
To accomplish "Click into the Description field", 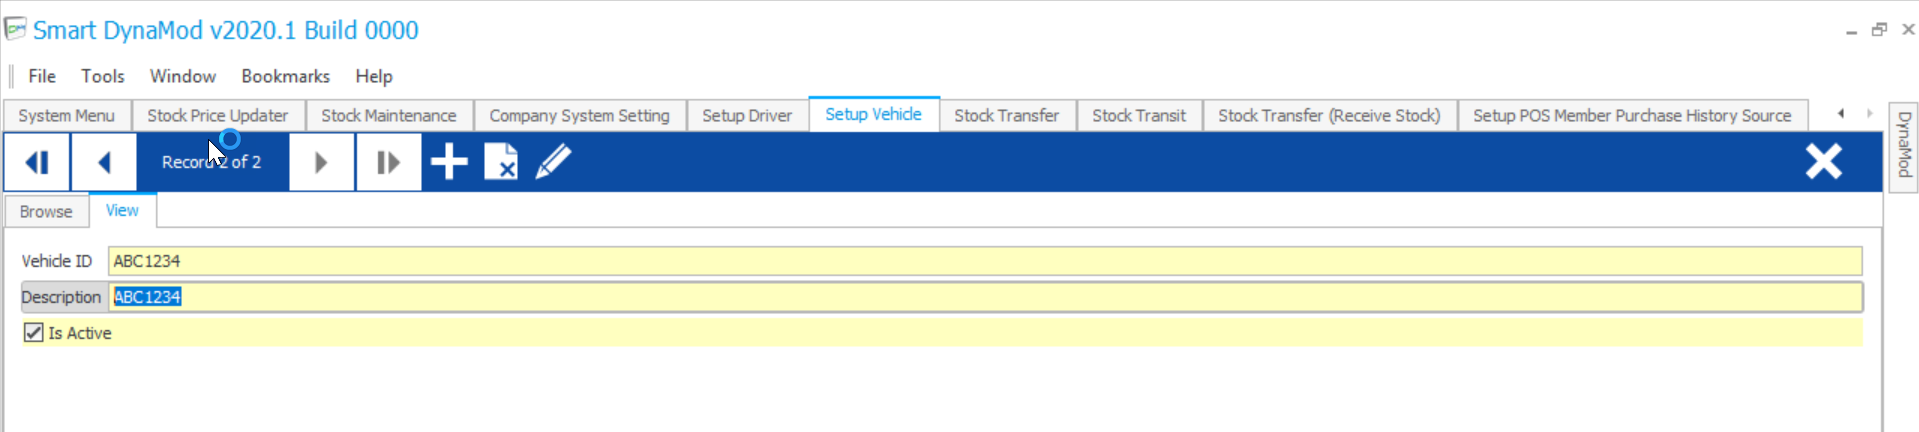I will [x=985, y=297].
